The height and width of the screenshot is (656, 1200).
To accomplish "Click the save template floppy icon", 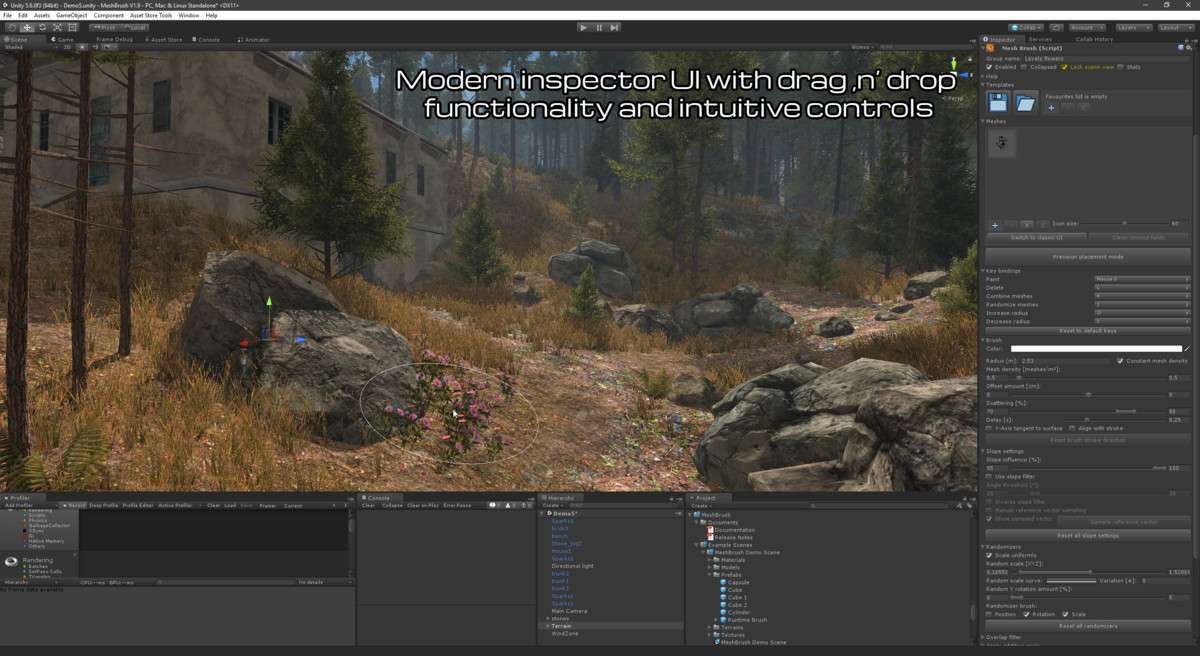I will coord(998,102).
